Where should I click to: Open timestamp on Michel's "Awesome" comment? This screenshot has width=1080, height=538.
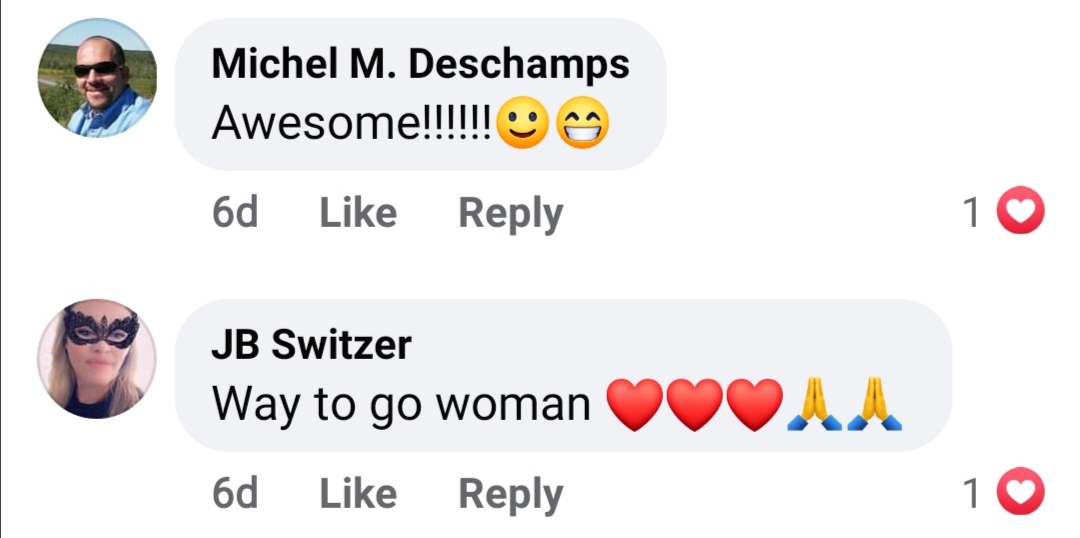point(235,213)
